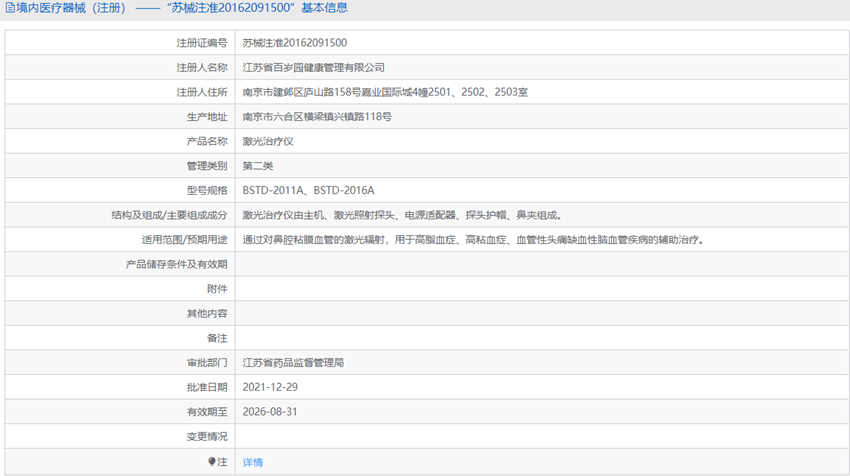
Task: Click management category value 第二类
Action: click(x=257, y=166)
